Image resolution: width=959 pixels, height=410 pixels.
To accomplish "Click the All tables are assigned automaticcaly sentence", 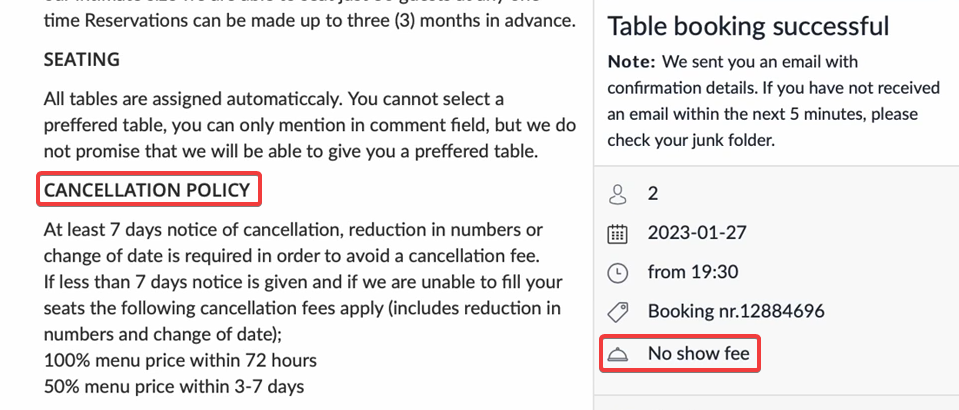I will coord(193,99).
